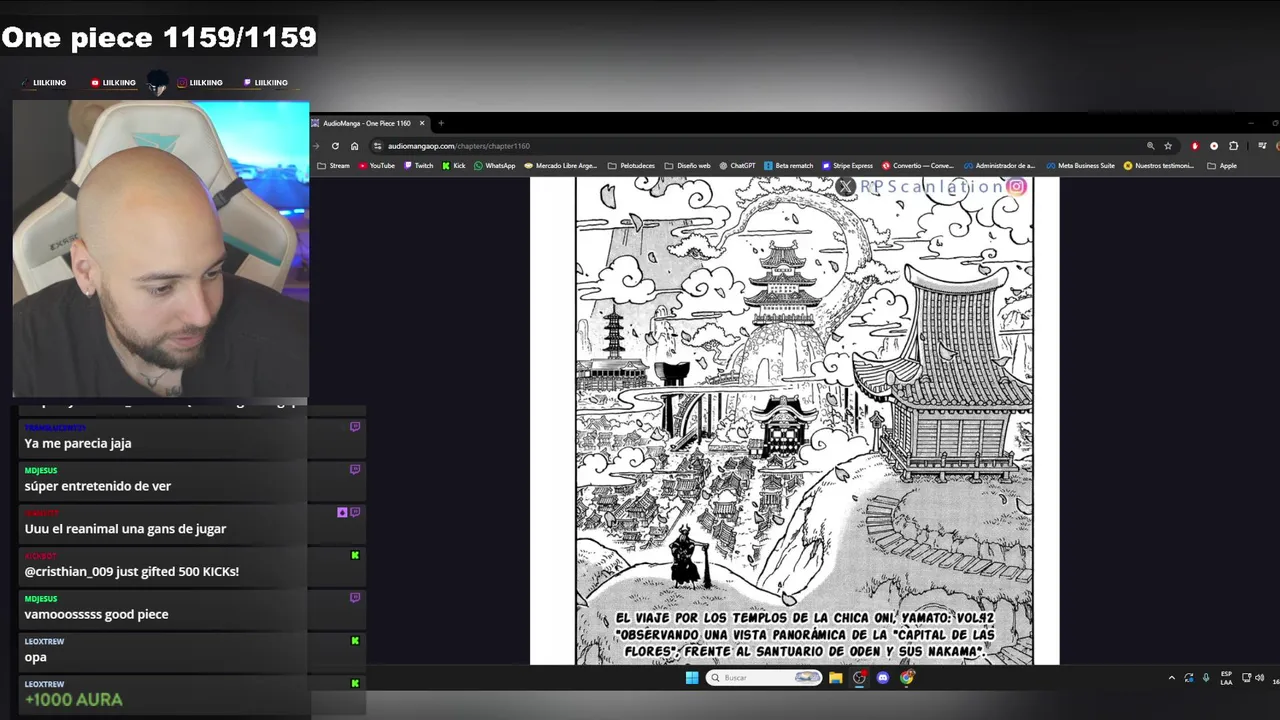Click the chat message 'opa'
1280x720 pixels.
click(x=35, y=657)
